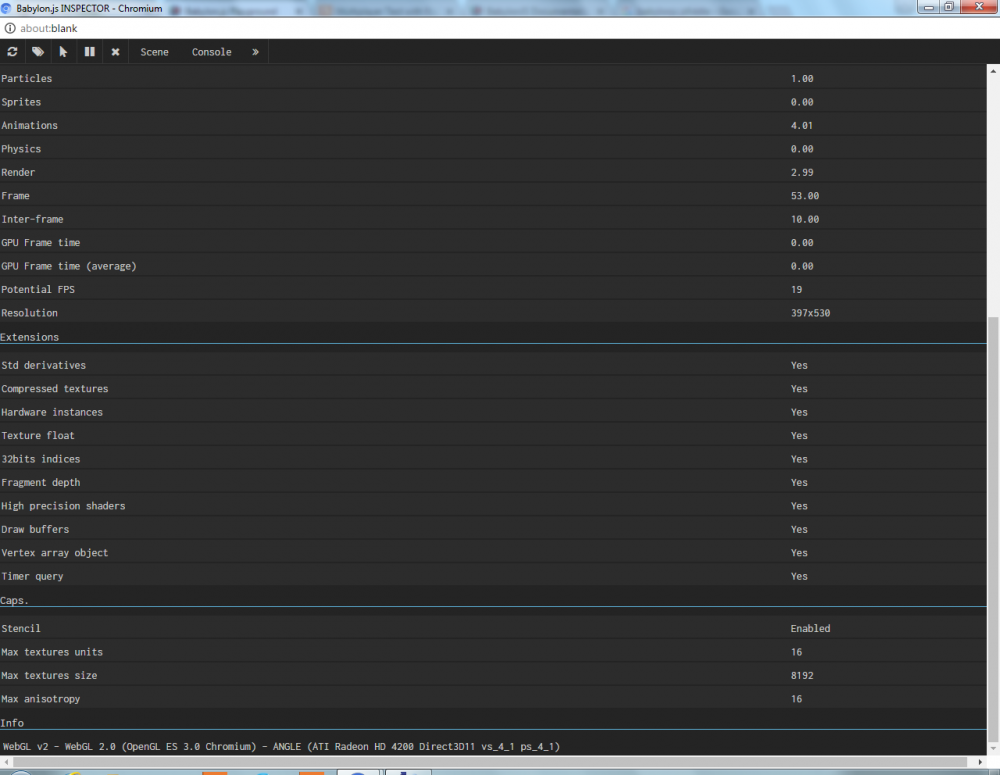The height and width of the screenshot is (775, 1000).
Task: Click the Fragment depth row label
Action: [41, 483]
